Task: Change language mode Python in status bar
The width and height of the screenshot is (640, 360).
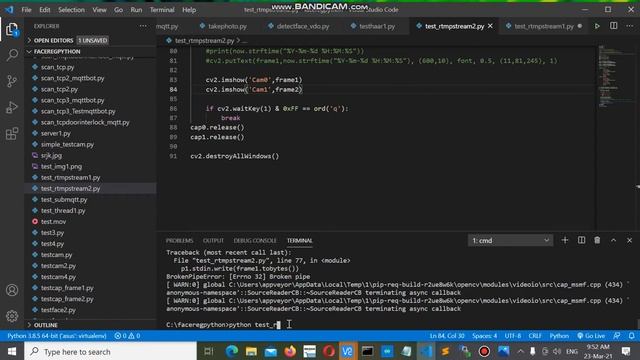Action: point(559,336)
